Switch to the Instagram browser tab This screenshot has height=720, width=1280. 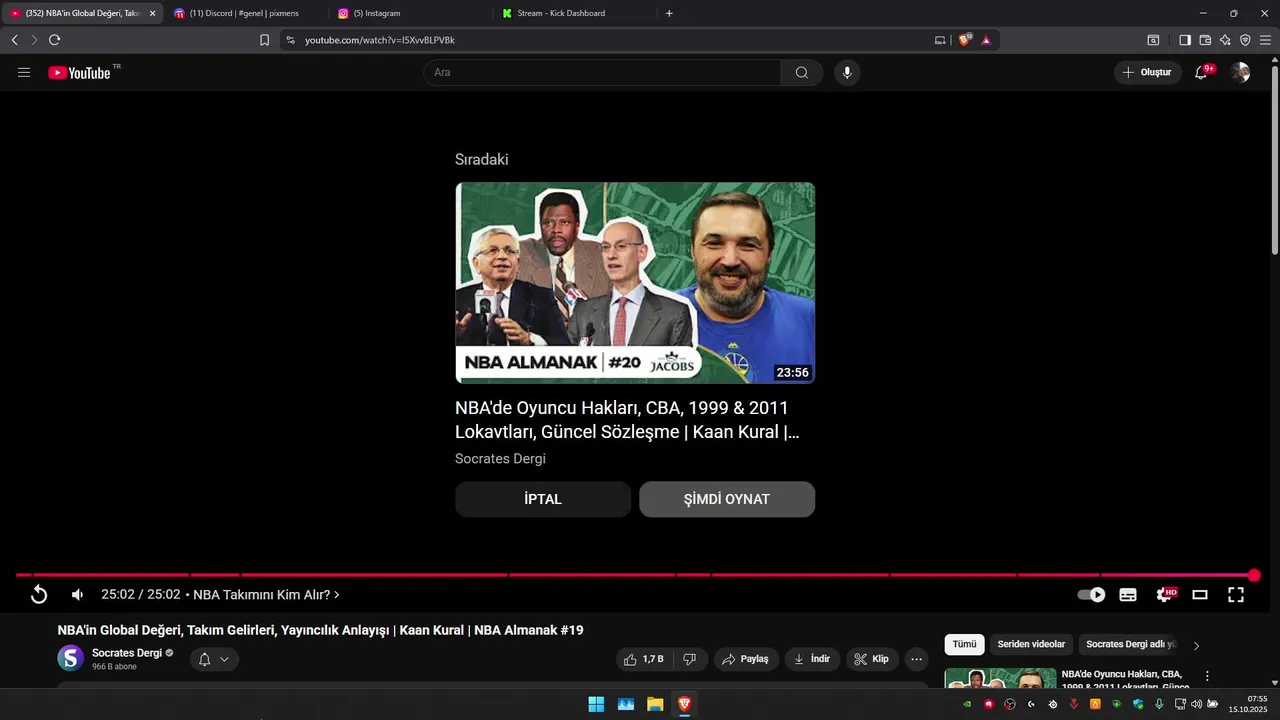pos(410,13)
